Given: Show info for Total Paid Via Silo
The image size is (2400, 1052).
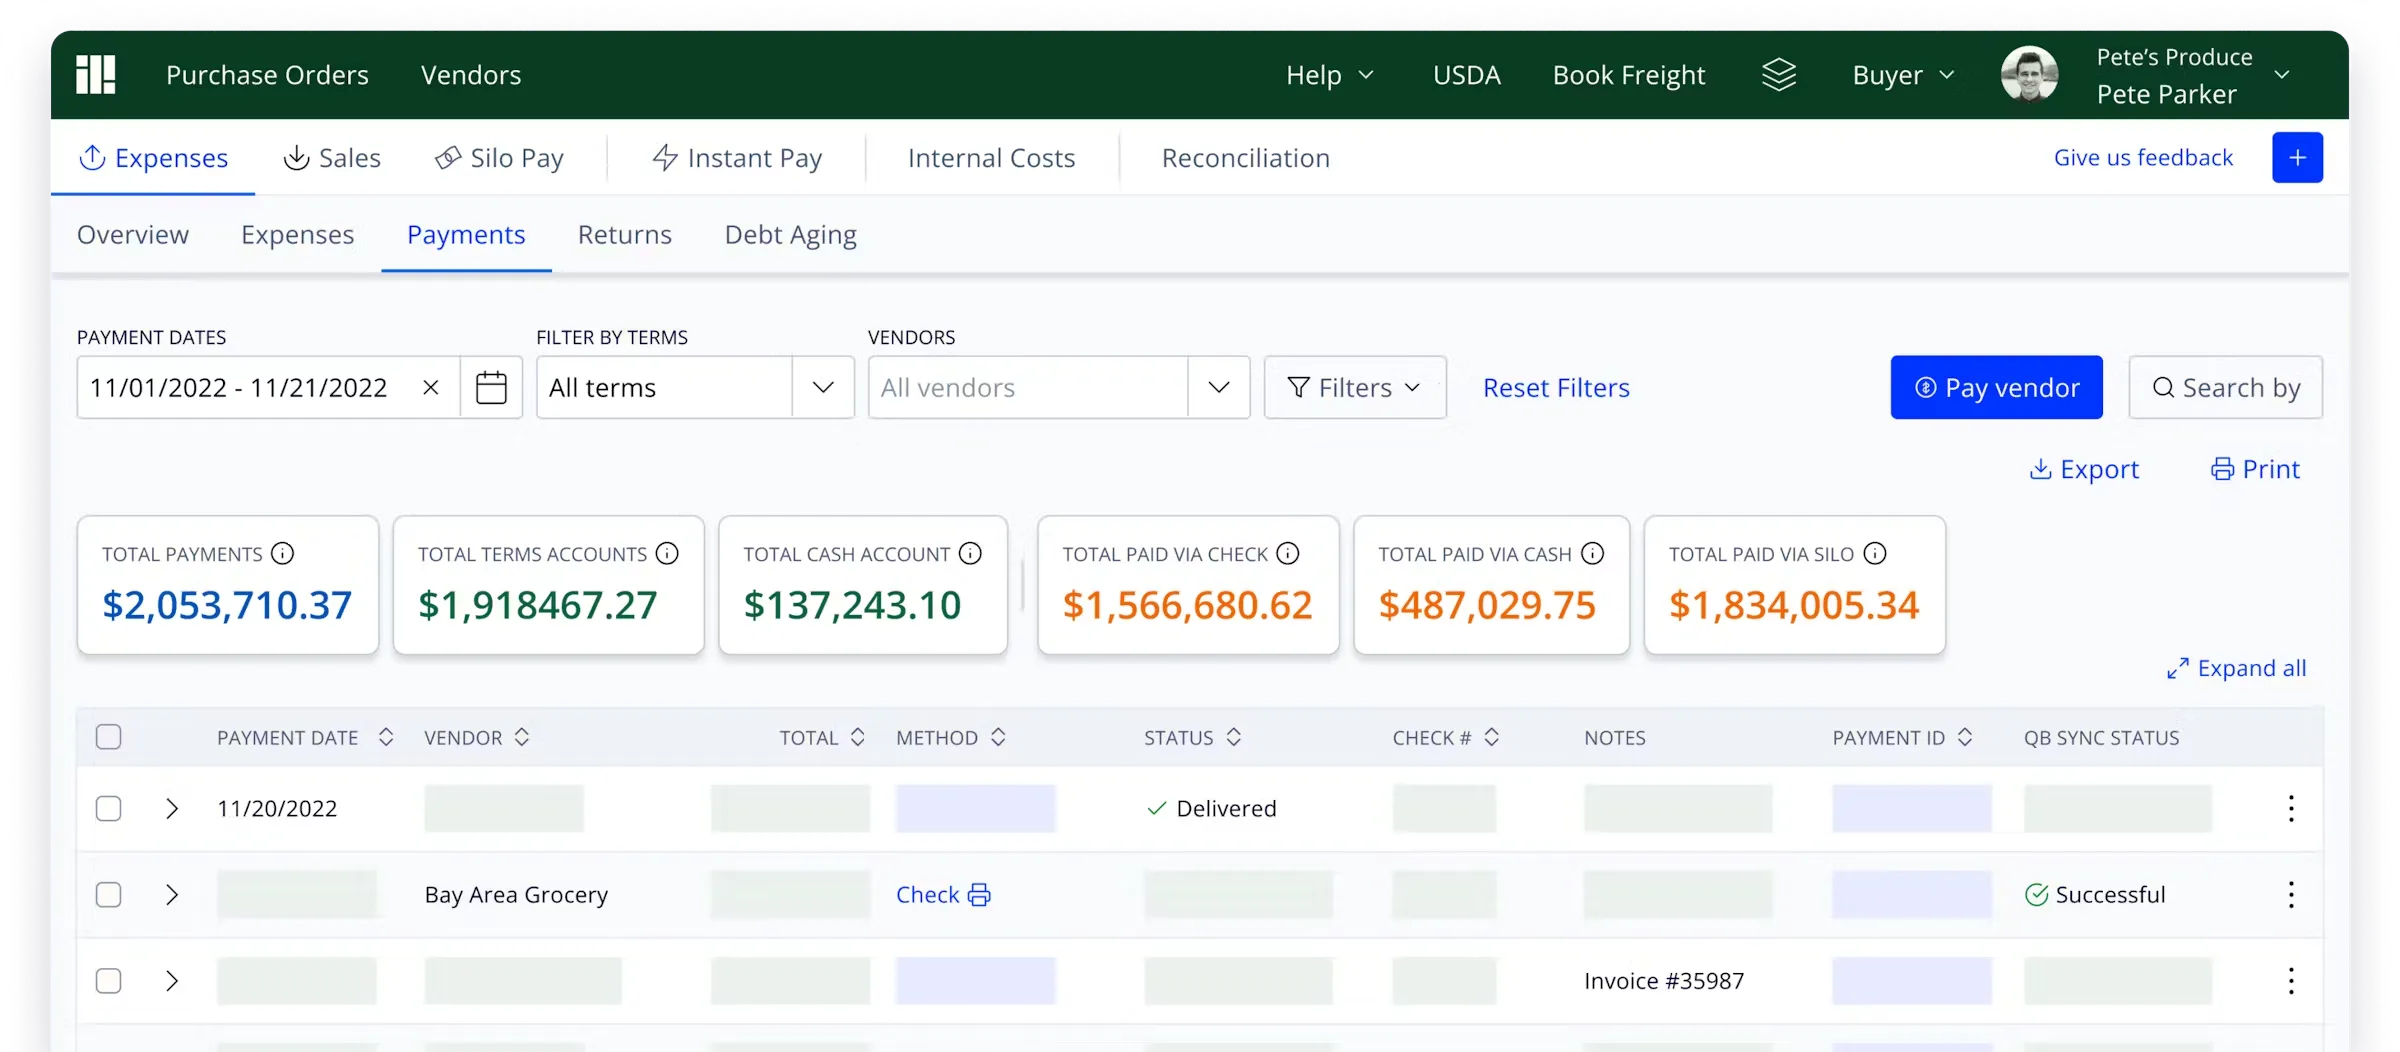Looking at the screenshot, I should pos(1875,554).
